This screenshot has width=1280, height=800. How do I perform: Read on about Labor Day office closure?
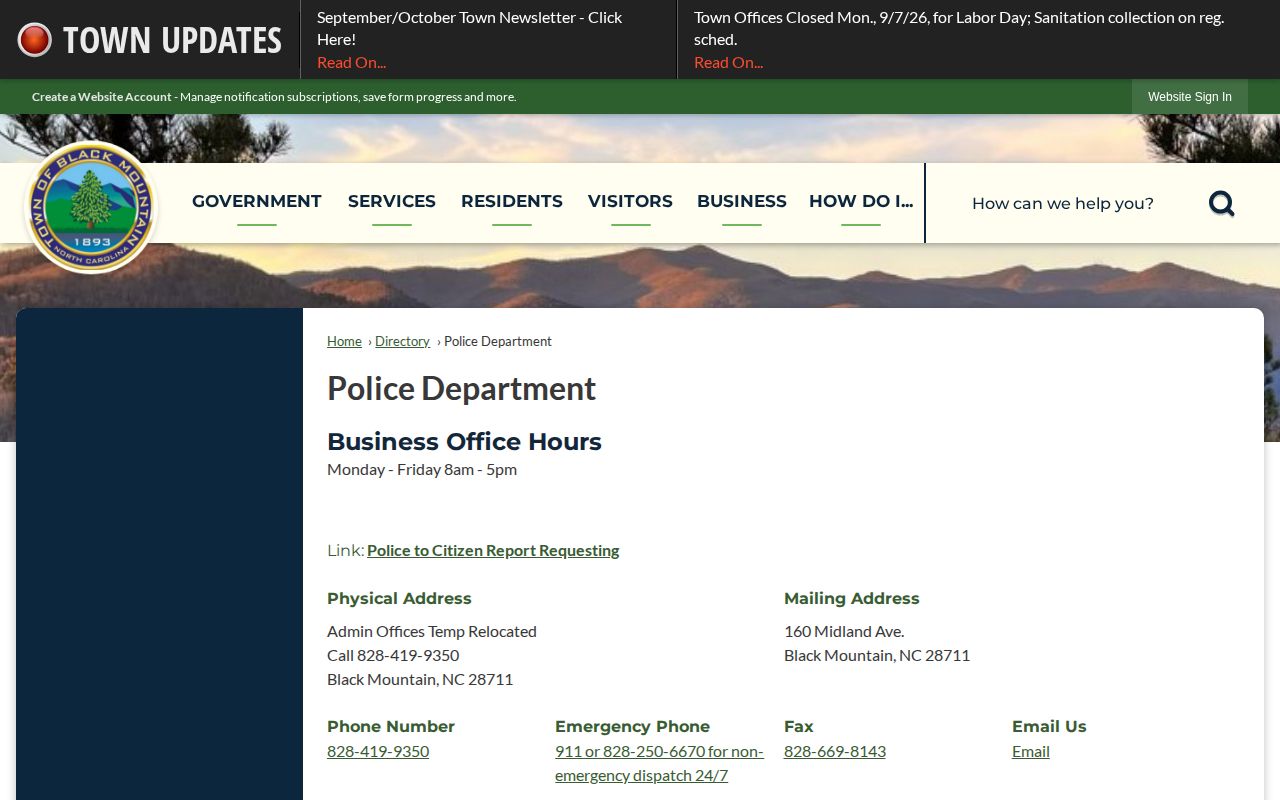coord(728,62)
